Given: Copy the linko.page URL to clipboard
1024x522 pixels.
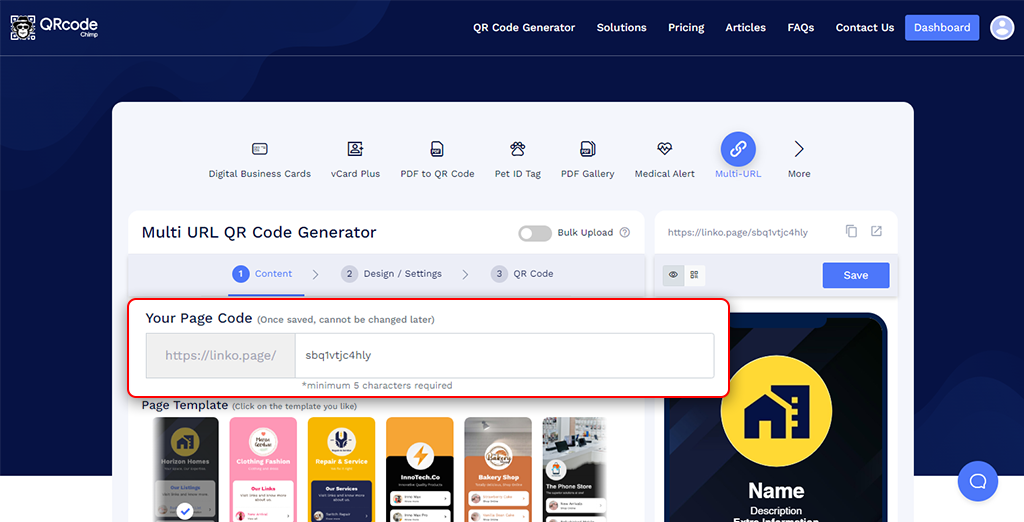Looking at the screenshot, I should [851, 231].
